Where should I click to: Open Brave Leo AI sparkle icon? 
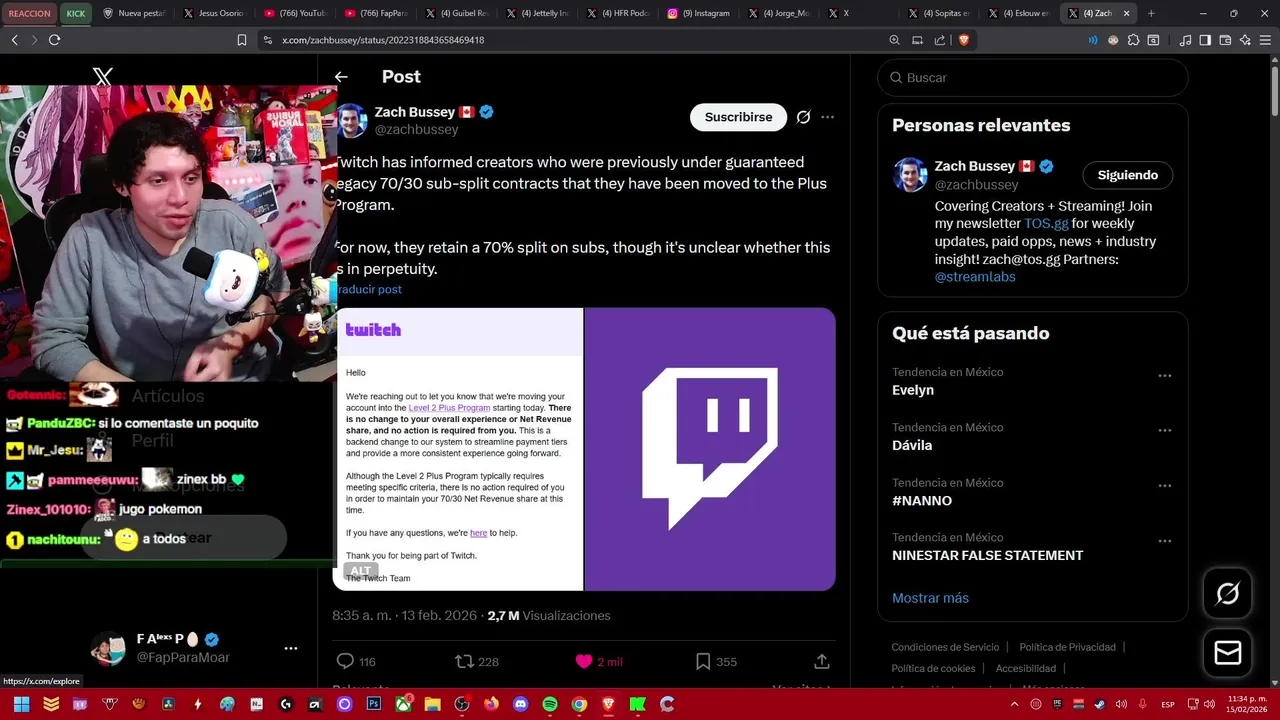[x=1245, y=40]
